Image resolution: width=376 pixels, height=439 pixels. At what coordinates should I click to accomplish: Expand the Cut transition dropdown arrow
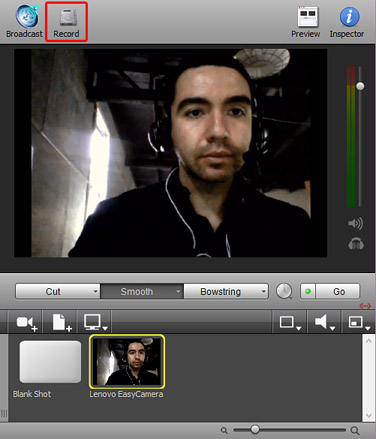click(x=95, y=292)
